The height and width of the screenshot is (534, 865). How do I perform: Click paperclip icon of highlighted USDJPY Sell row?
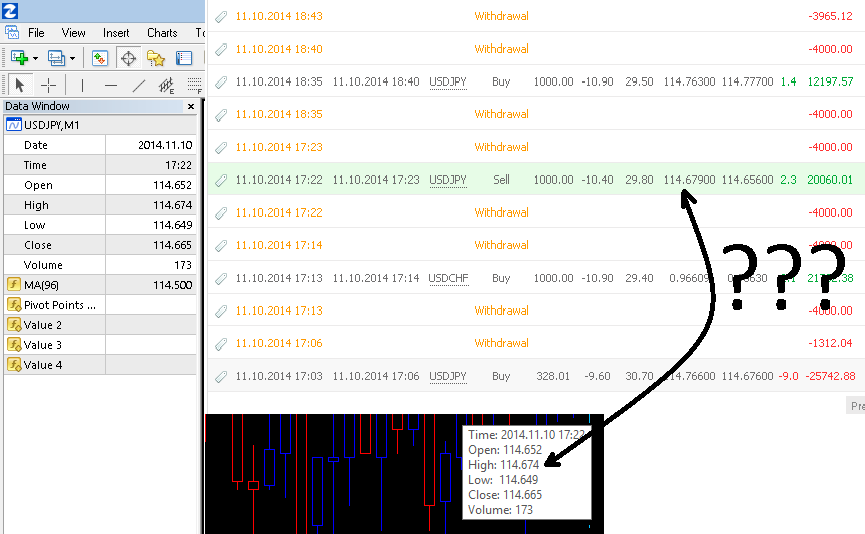click(221, 180)
